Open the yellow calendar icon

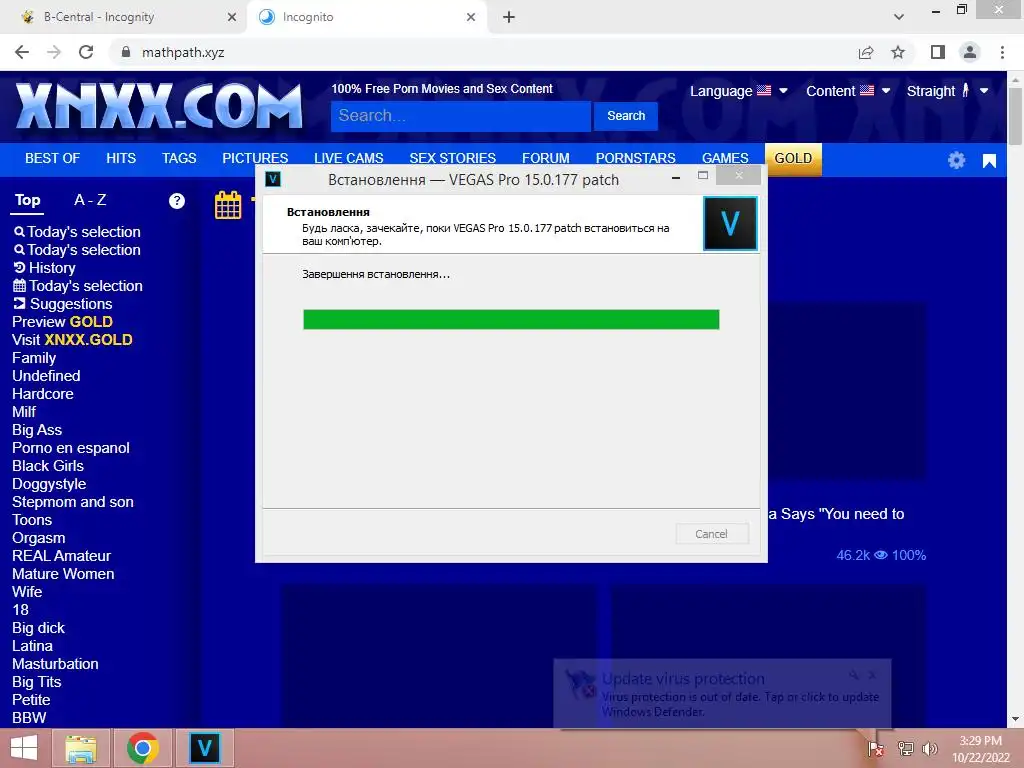click(228, 205)
